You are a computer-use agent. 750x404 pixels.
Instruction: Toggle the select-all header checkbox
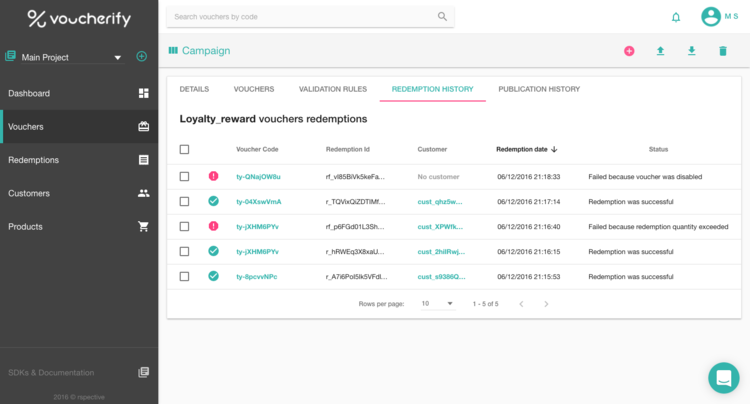click(184, 149)
